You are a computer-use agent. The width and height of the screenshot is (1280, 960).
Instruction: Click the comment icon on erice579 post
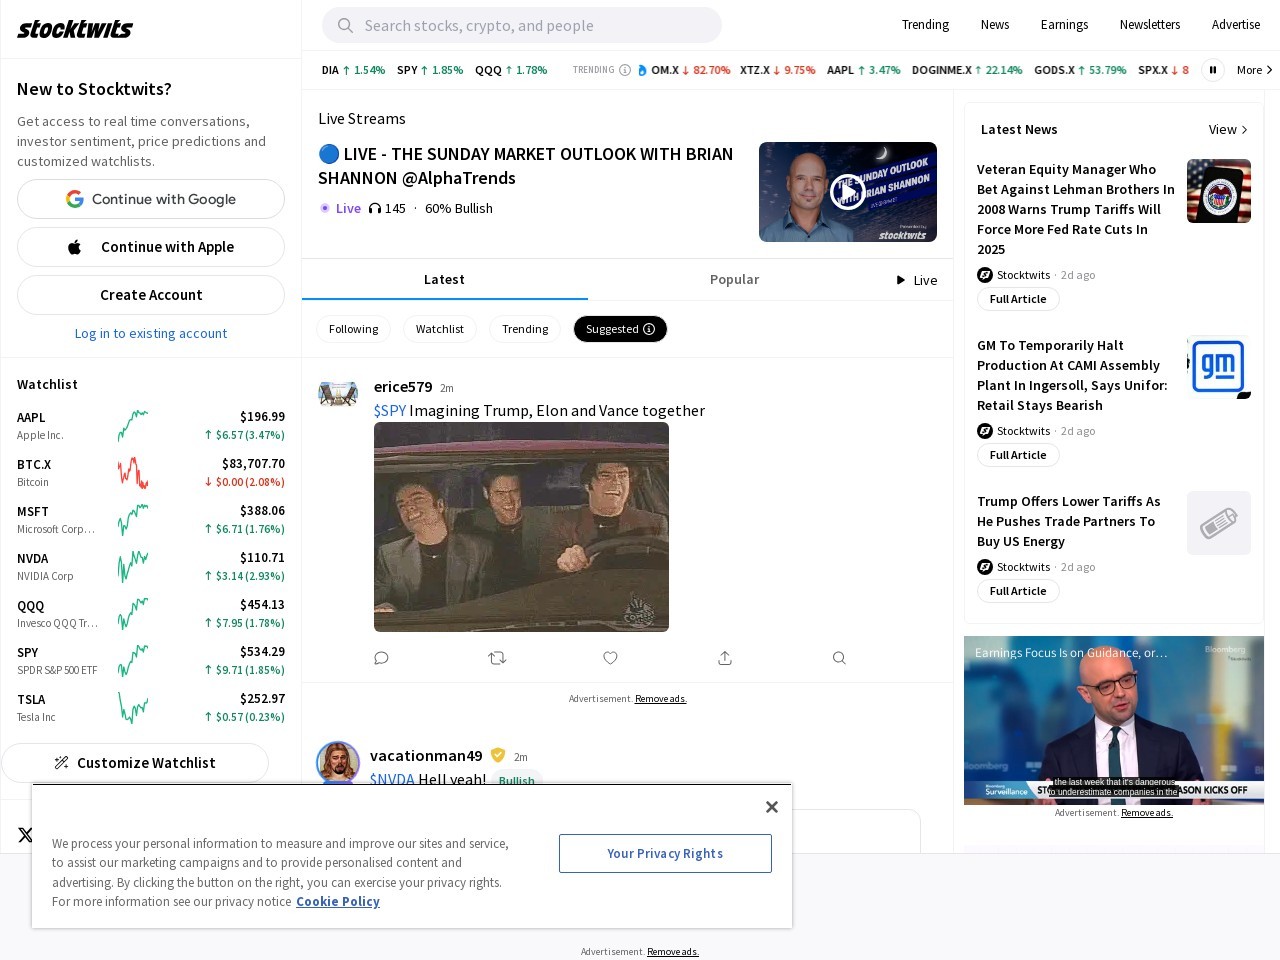click(381, 658)
